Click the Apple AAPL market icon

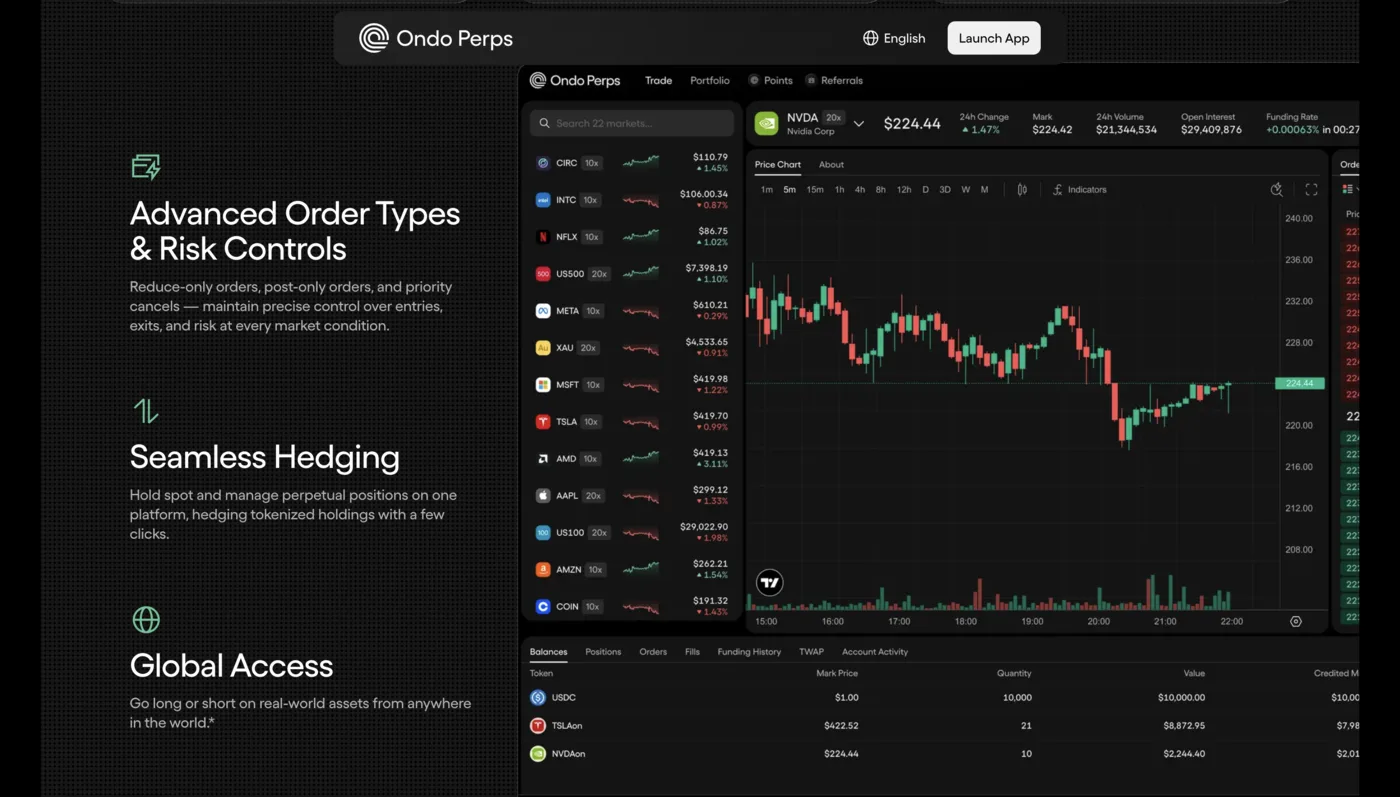pos(543,496)
